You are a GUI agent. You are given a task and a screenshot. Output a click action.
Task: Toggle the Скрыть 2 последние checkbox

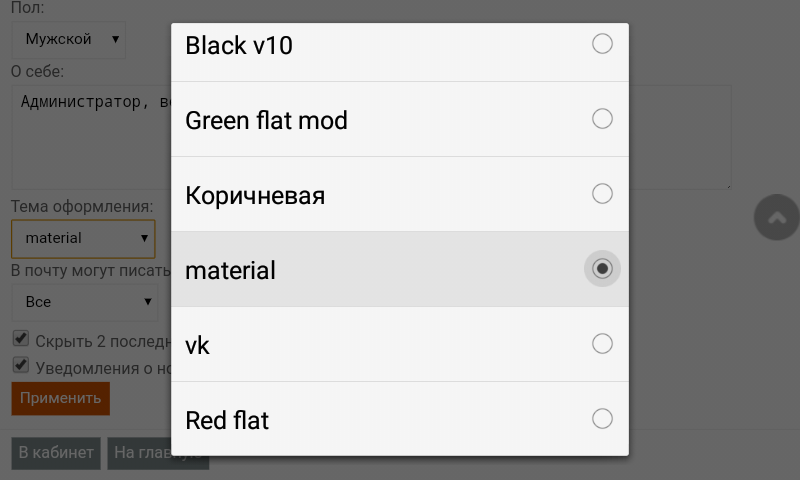coord(20,339)
